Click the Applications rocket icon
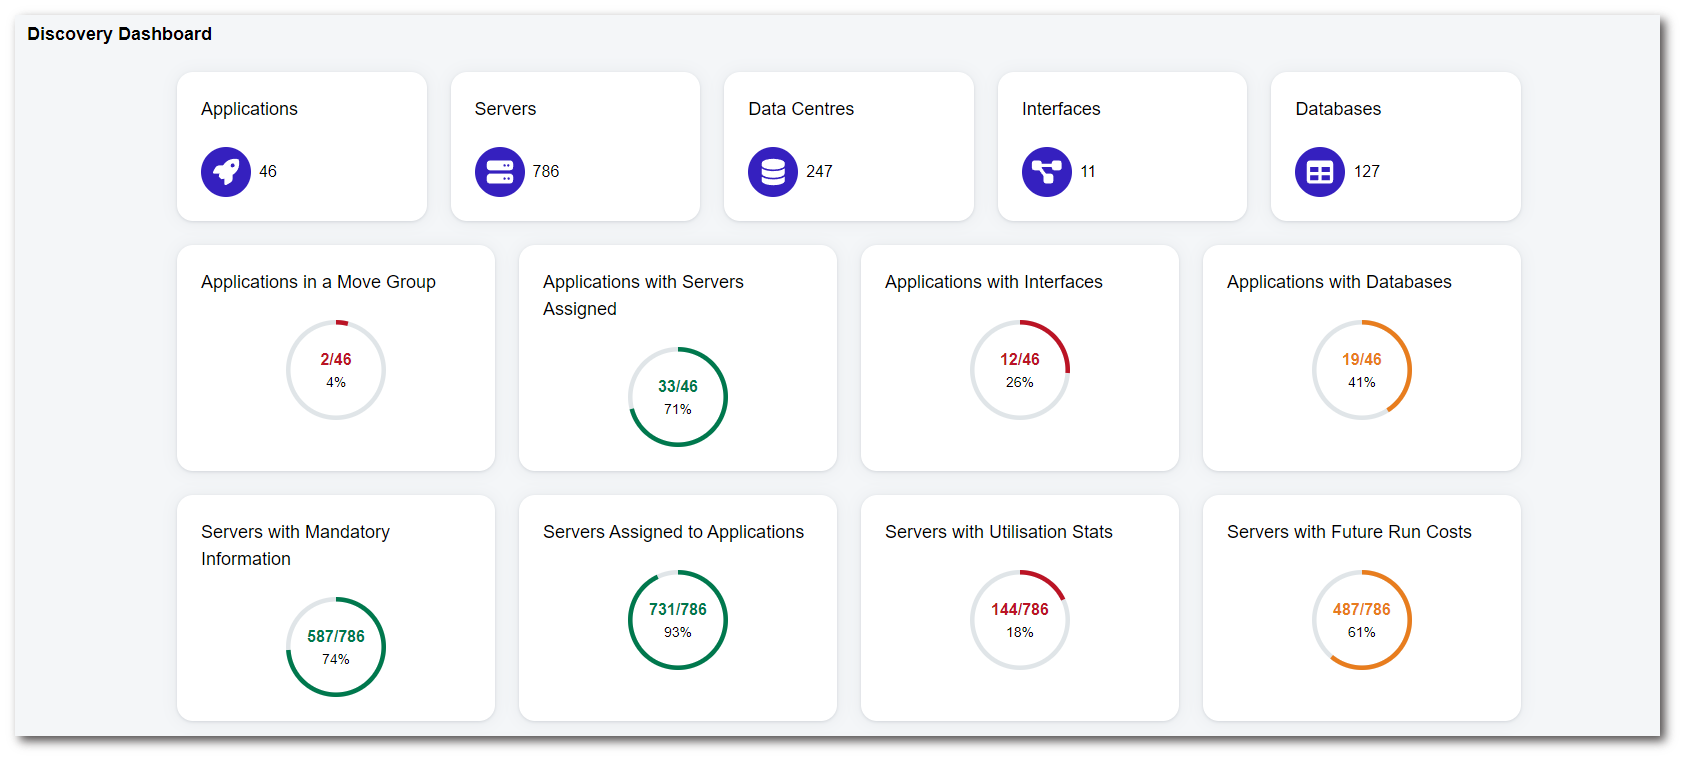Viewport: 1685px width, 761px height. point(226,172)
